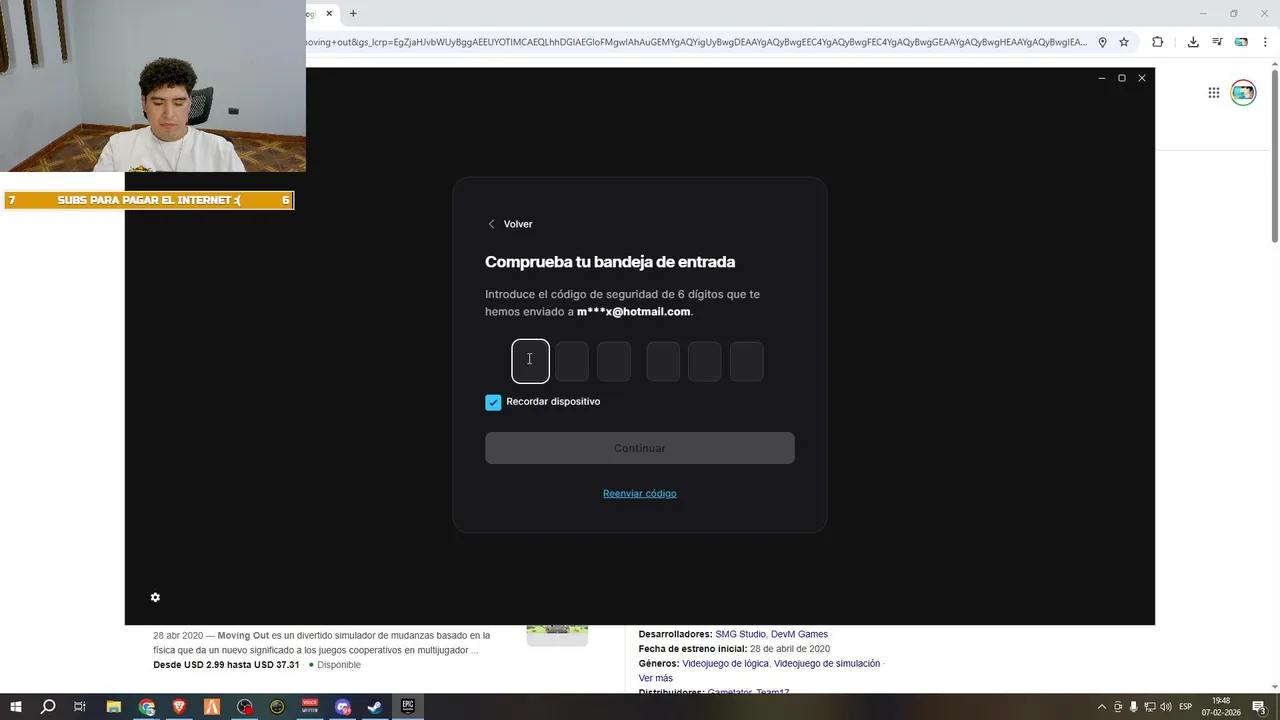Open Discord from the taskbar
The image size is (1280, 720).
tap(343, 707)
